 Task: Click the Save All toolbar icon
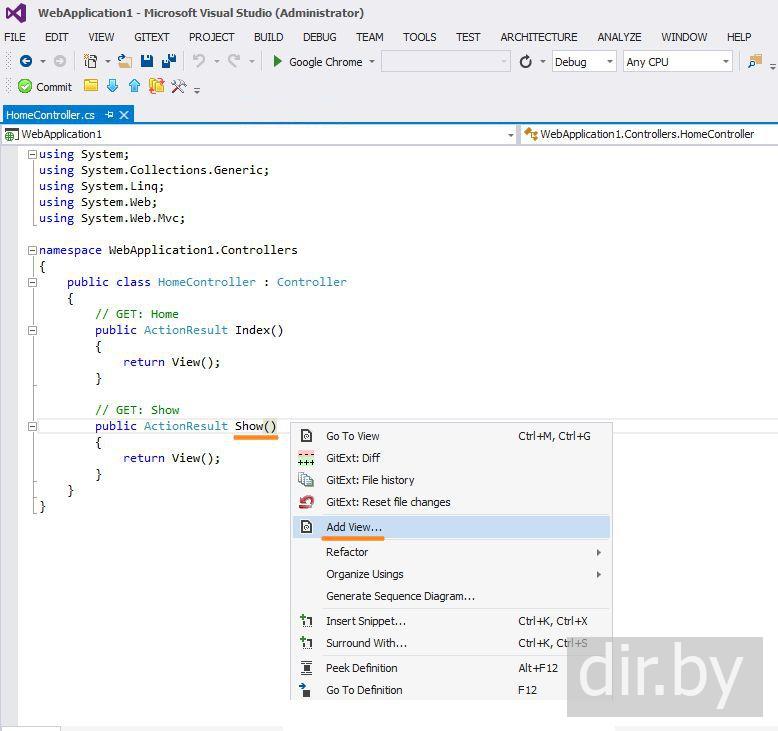point(168,61)
